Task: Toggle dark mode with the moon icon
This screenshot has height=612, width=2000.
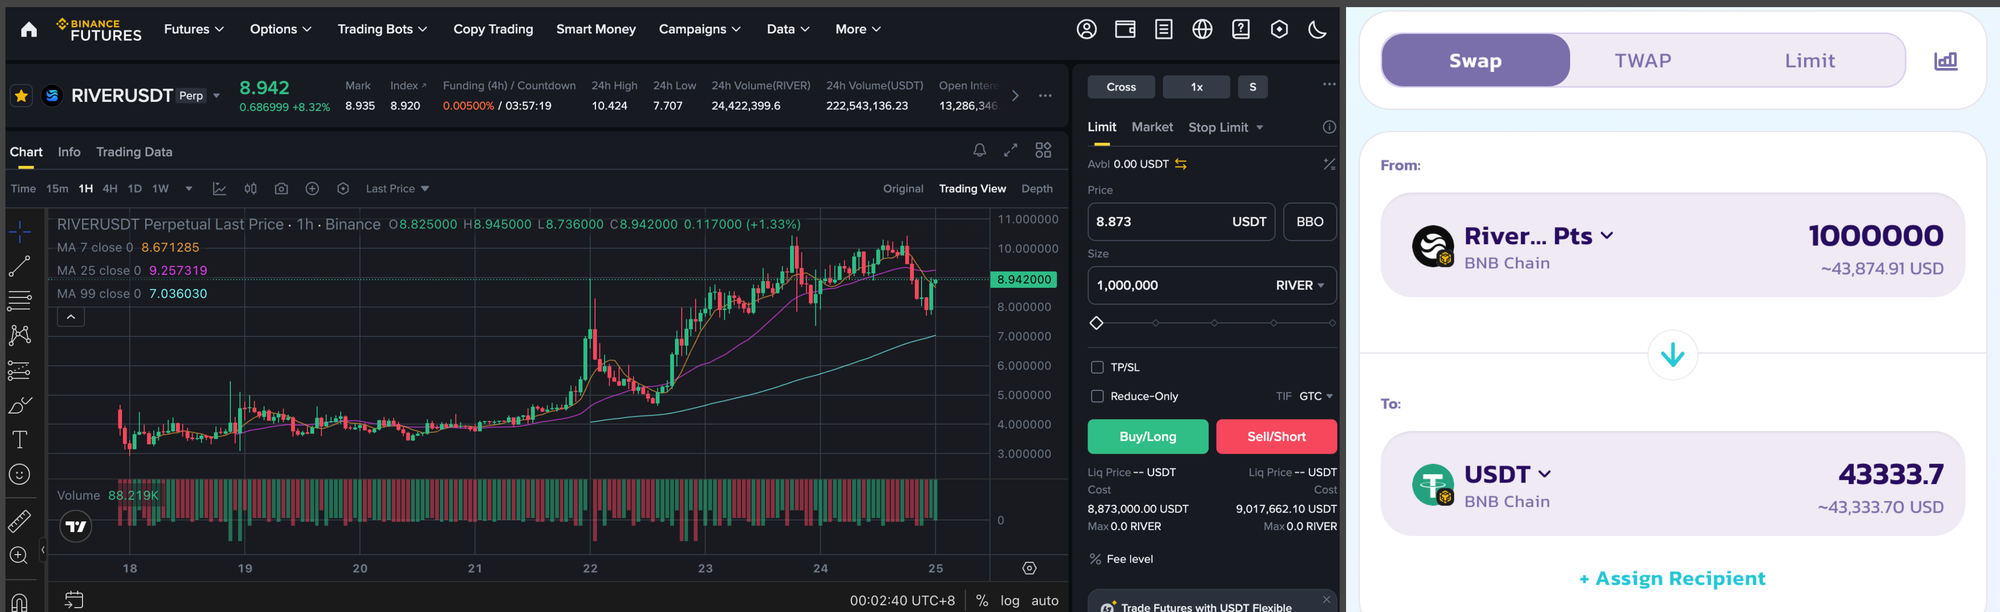Action: click(x=1317, y=30)
